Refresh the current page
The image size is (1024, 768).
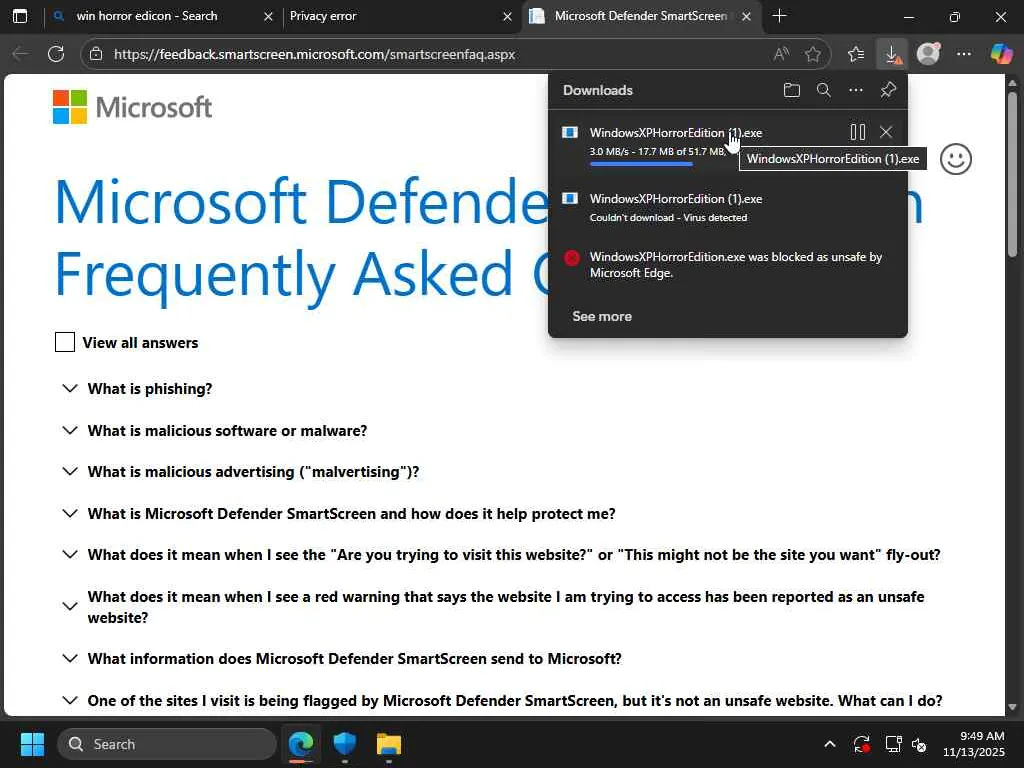pos(56,54)
